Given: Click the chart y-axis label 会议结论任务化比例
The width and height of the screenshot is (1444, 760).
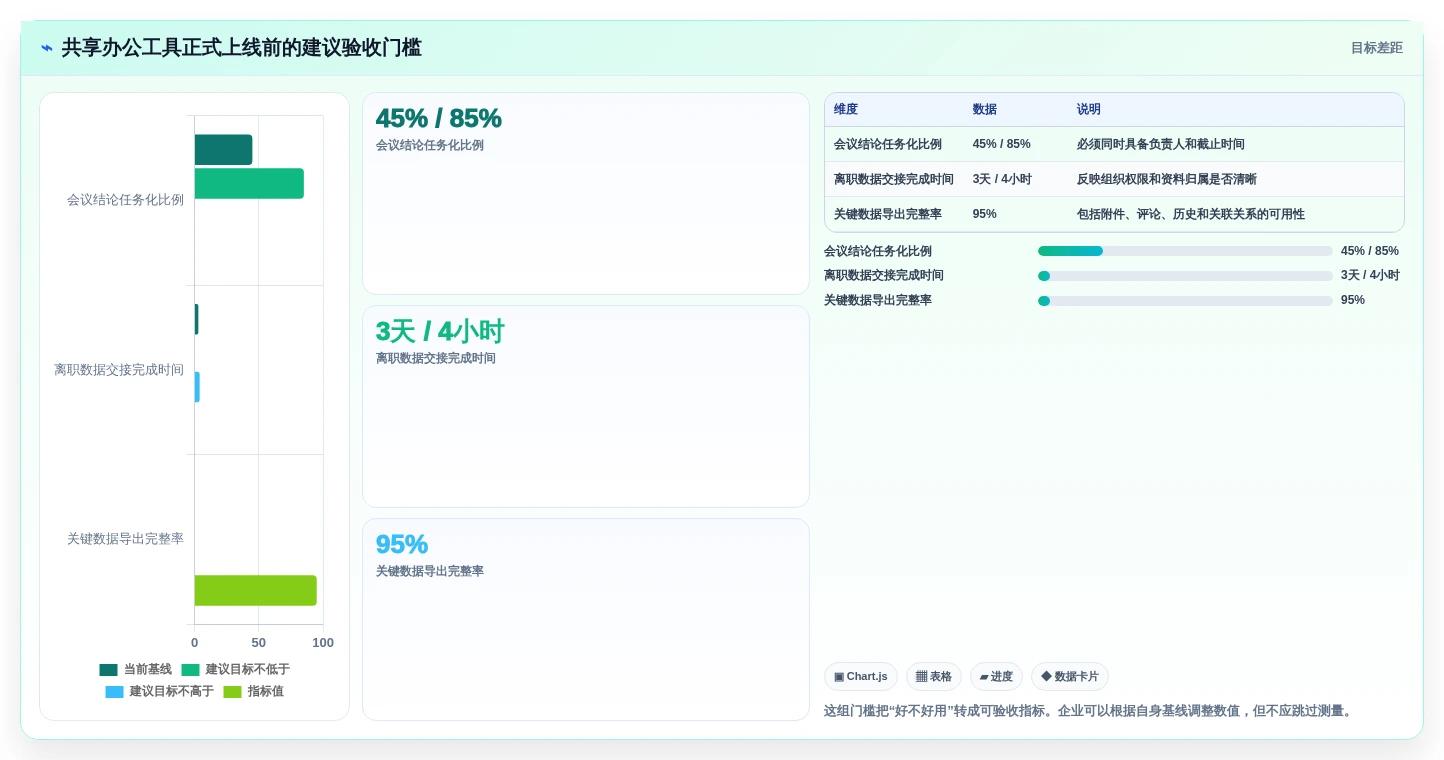Looking at the screenshot, I should tap(125, 200).
